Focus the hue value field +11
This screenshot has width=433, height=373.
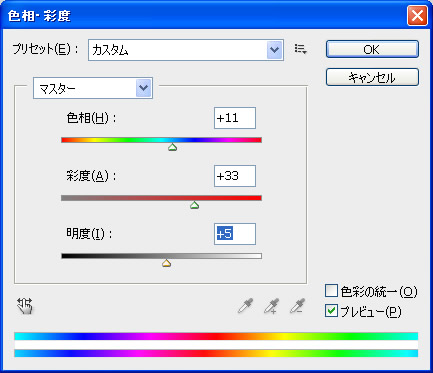pos(235,118)
